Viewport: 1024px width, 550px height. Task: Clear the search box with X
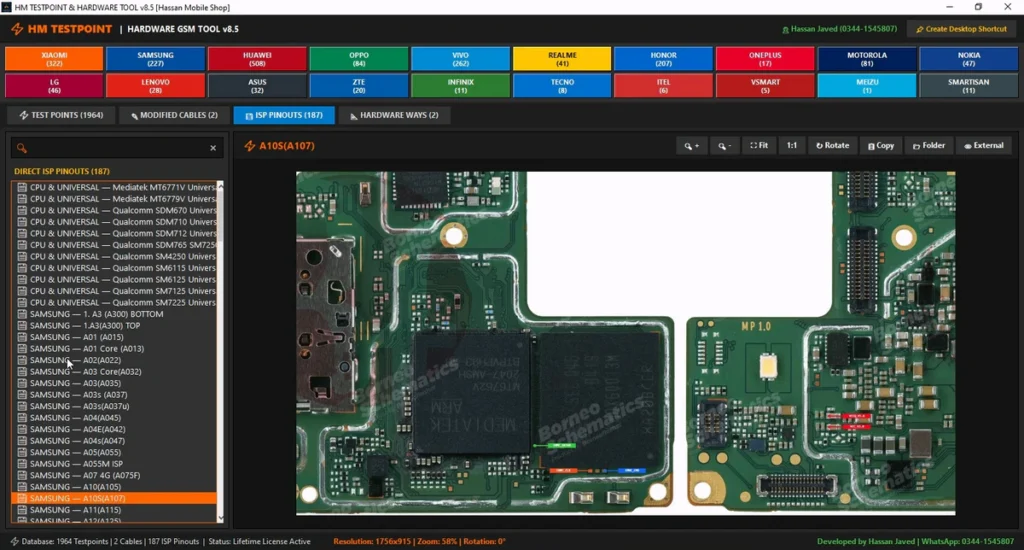click(x=213, y=148)
